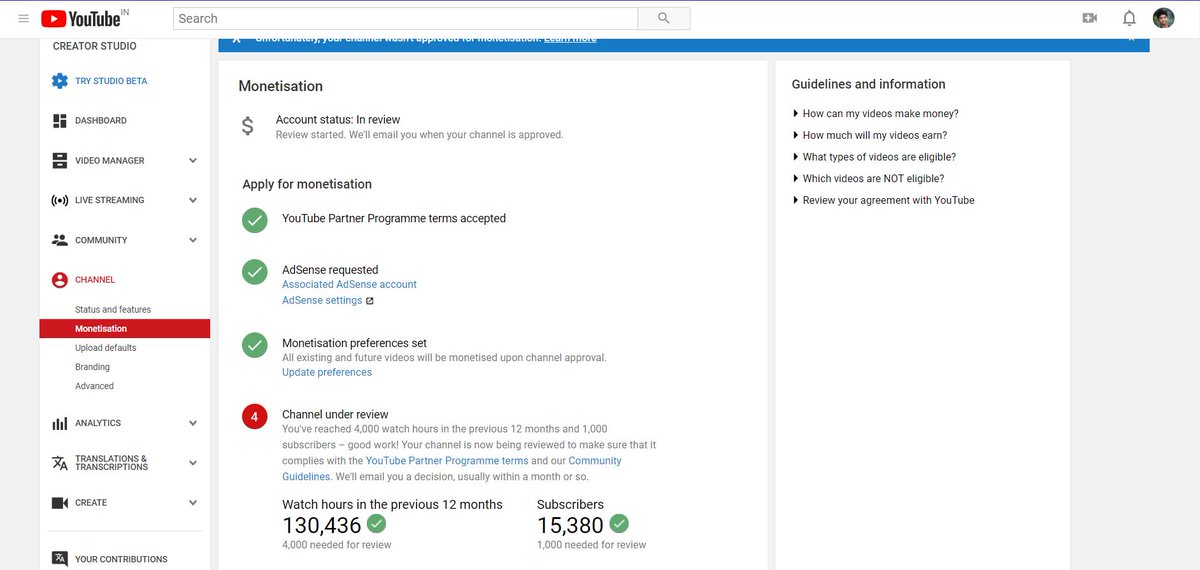Click Try Studio Beta link
This screenshot has width=1200, height=570.
111,81
